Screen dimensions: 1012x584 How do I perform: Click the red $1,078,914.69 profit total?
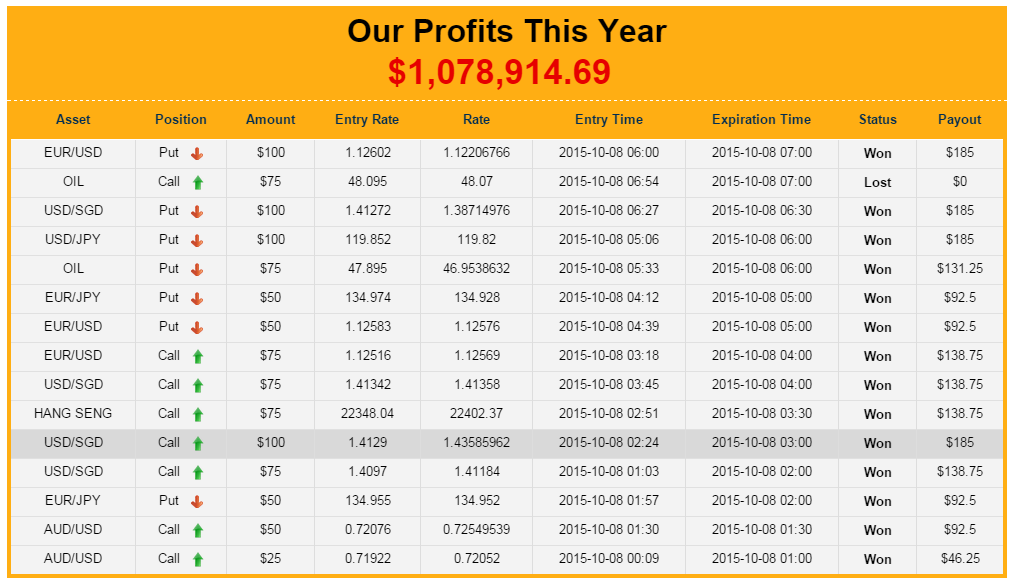click(x=500, y=72)
